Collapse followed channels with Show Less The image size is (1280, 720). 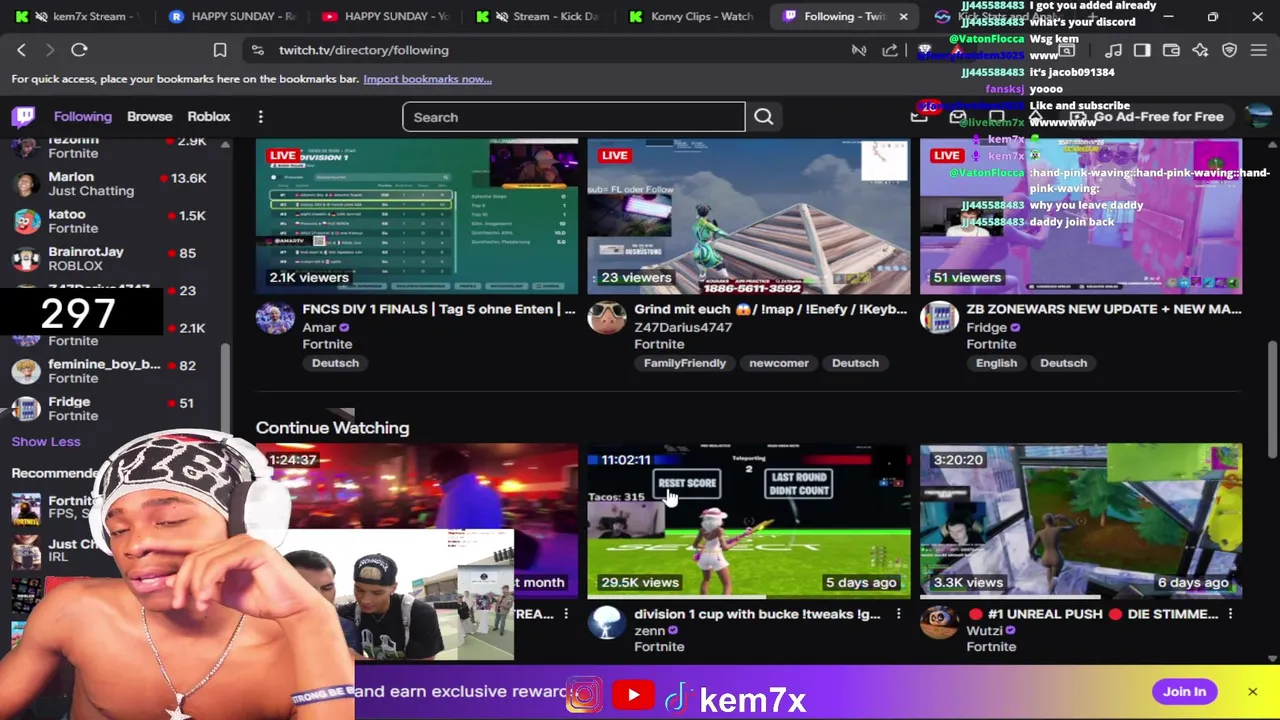click(46, 441)
